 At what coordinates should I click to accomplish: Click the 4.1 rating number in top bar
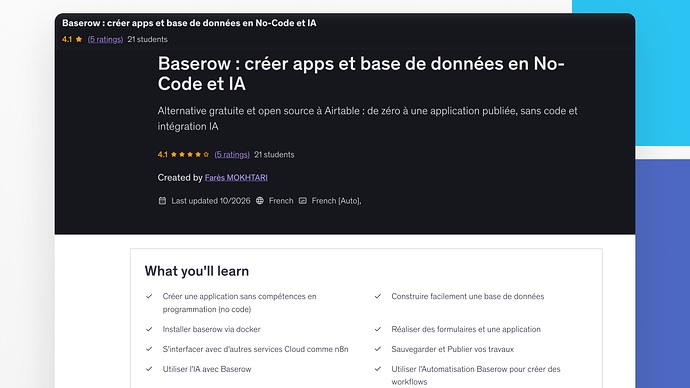(67, 39)
